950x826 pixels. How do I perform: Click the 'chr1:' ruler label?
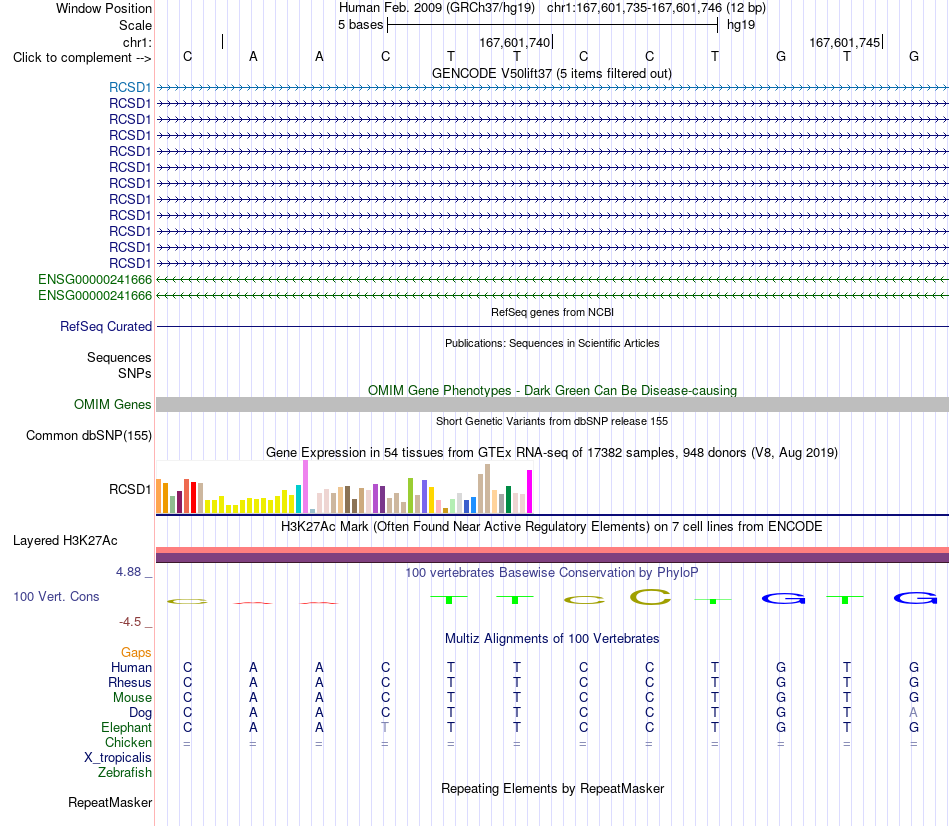pyautogui.click(x=138, y=42)
